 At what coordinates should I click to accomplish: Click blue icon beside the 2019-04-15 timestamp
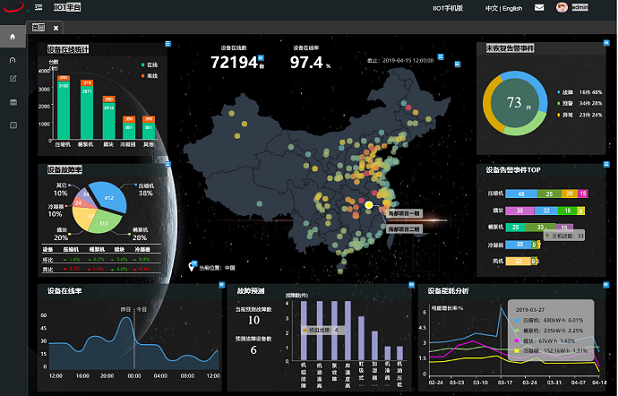pyautogui.click(x=441, y=57)
